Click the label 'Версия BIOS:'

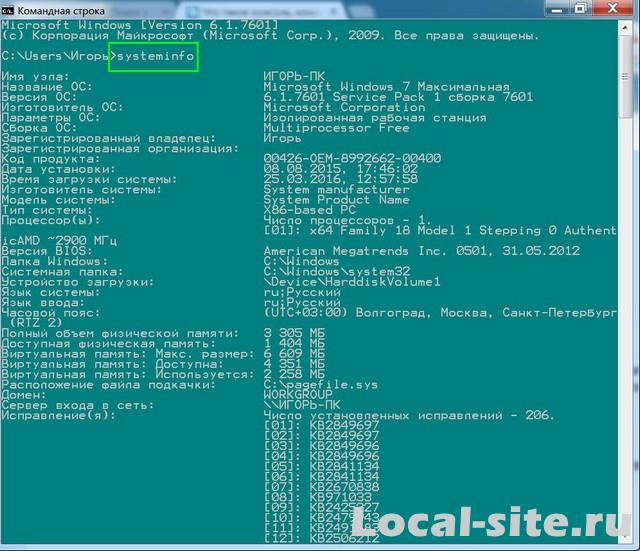pos(47,251)
